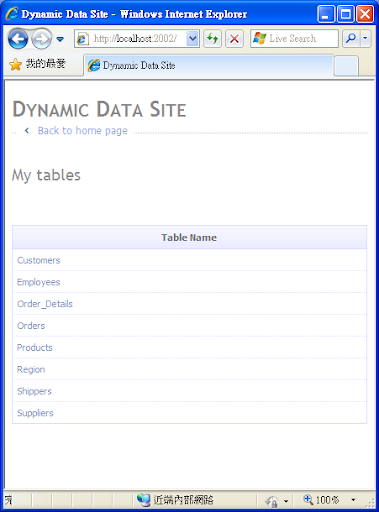Open the recent pages dropdown arrow
This screenshot has height=512, width=379.
point(60,39)
